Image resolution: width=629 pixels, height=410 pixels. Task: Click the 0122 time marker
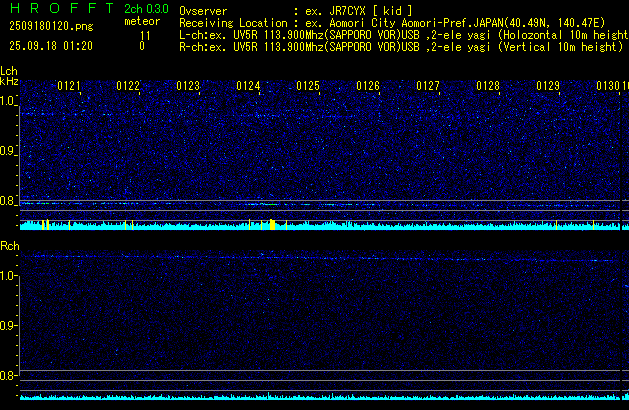(x=128, y=86)
